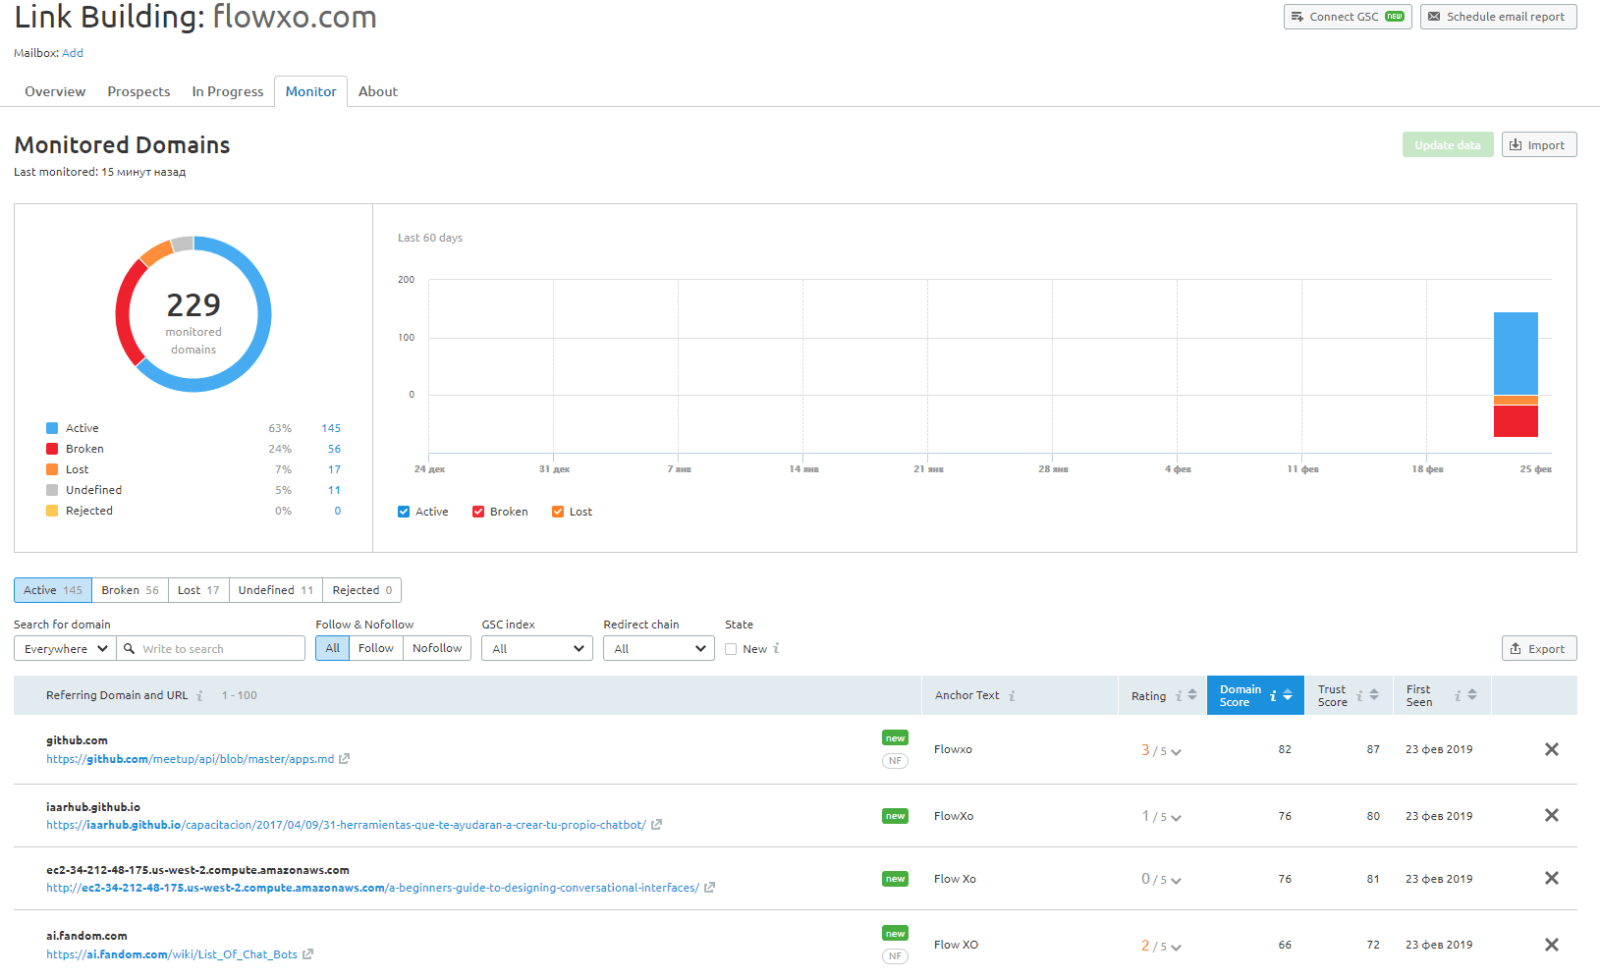
Task: Sort table by Domain Score arrows
Action: coord(1287,695)
